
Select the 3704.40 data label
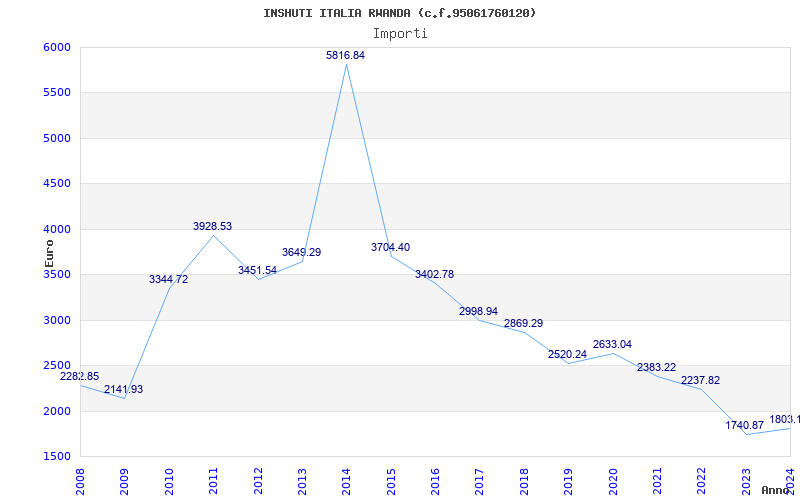(390, 247)
